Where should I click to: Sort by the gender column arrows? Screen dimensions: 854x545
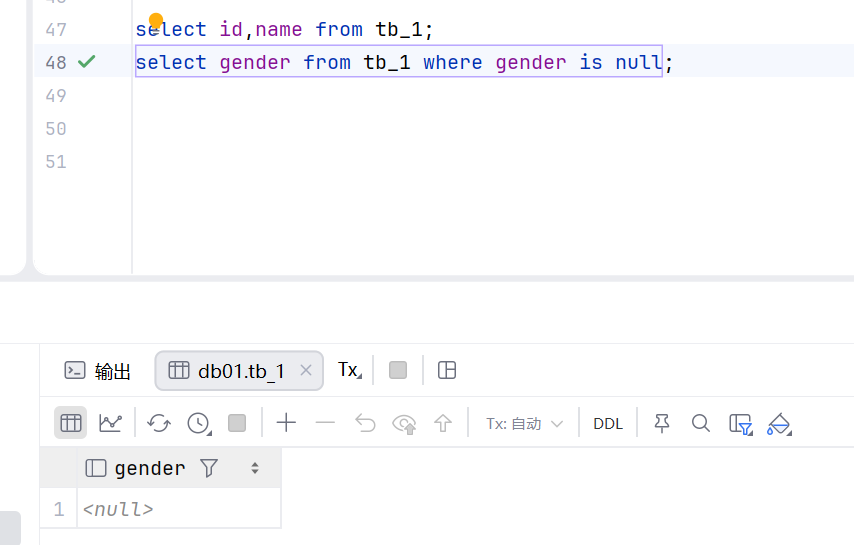255,468
